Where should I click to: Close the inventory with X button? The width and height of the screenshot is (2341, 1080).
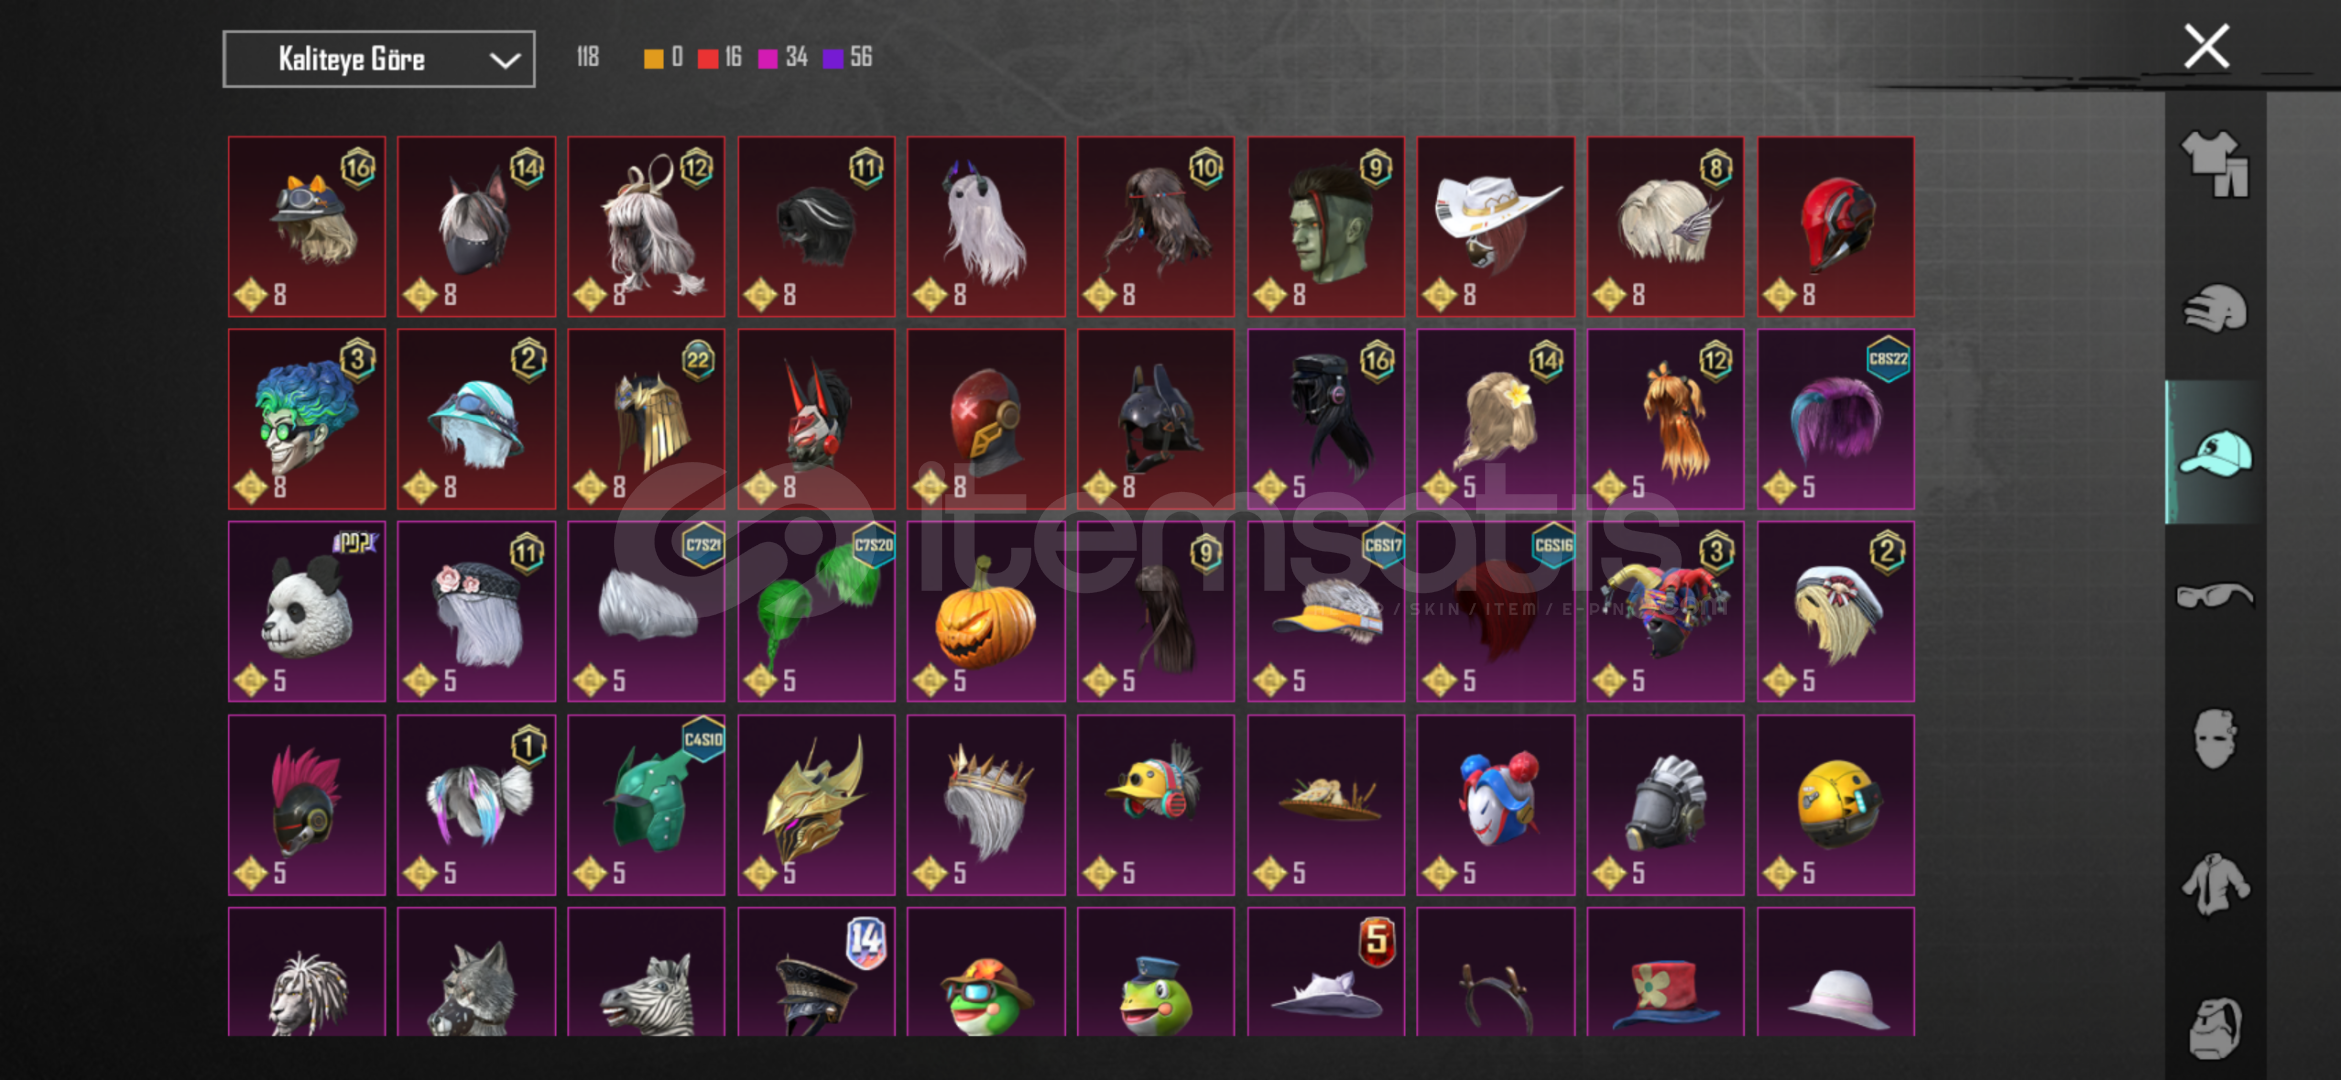click(2206, 46)
